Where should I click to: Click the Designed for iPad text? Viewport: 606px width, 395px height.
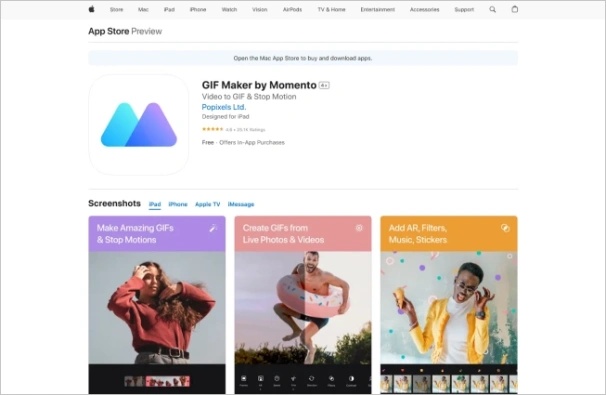225,116
